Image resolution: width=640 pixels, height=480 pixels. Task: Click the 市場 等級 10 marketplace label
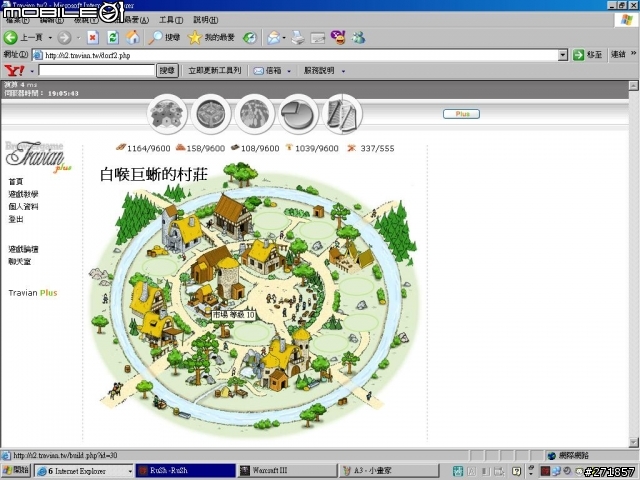point(234,315)
